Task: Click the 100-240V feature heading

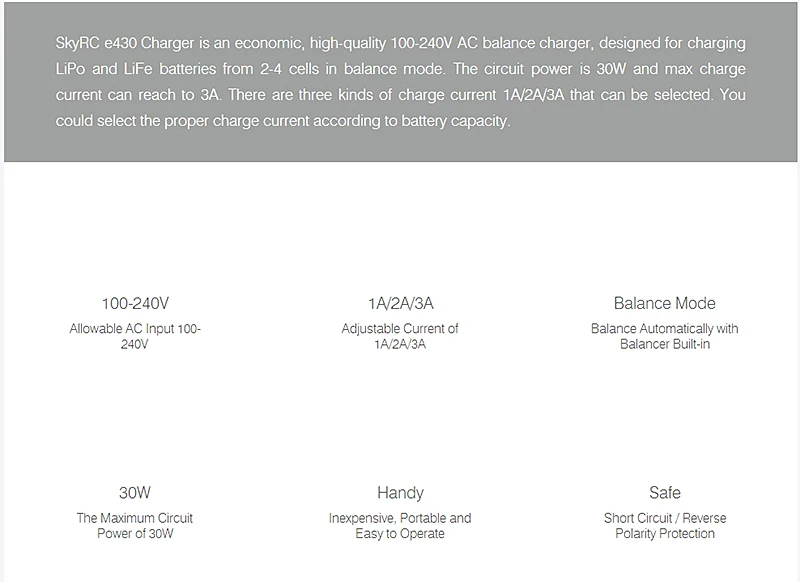Action: (x=135, y=303)
